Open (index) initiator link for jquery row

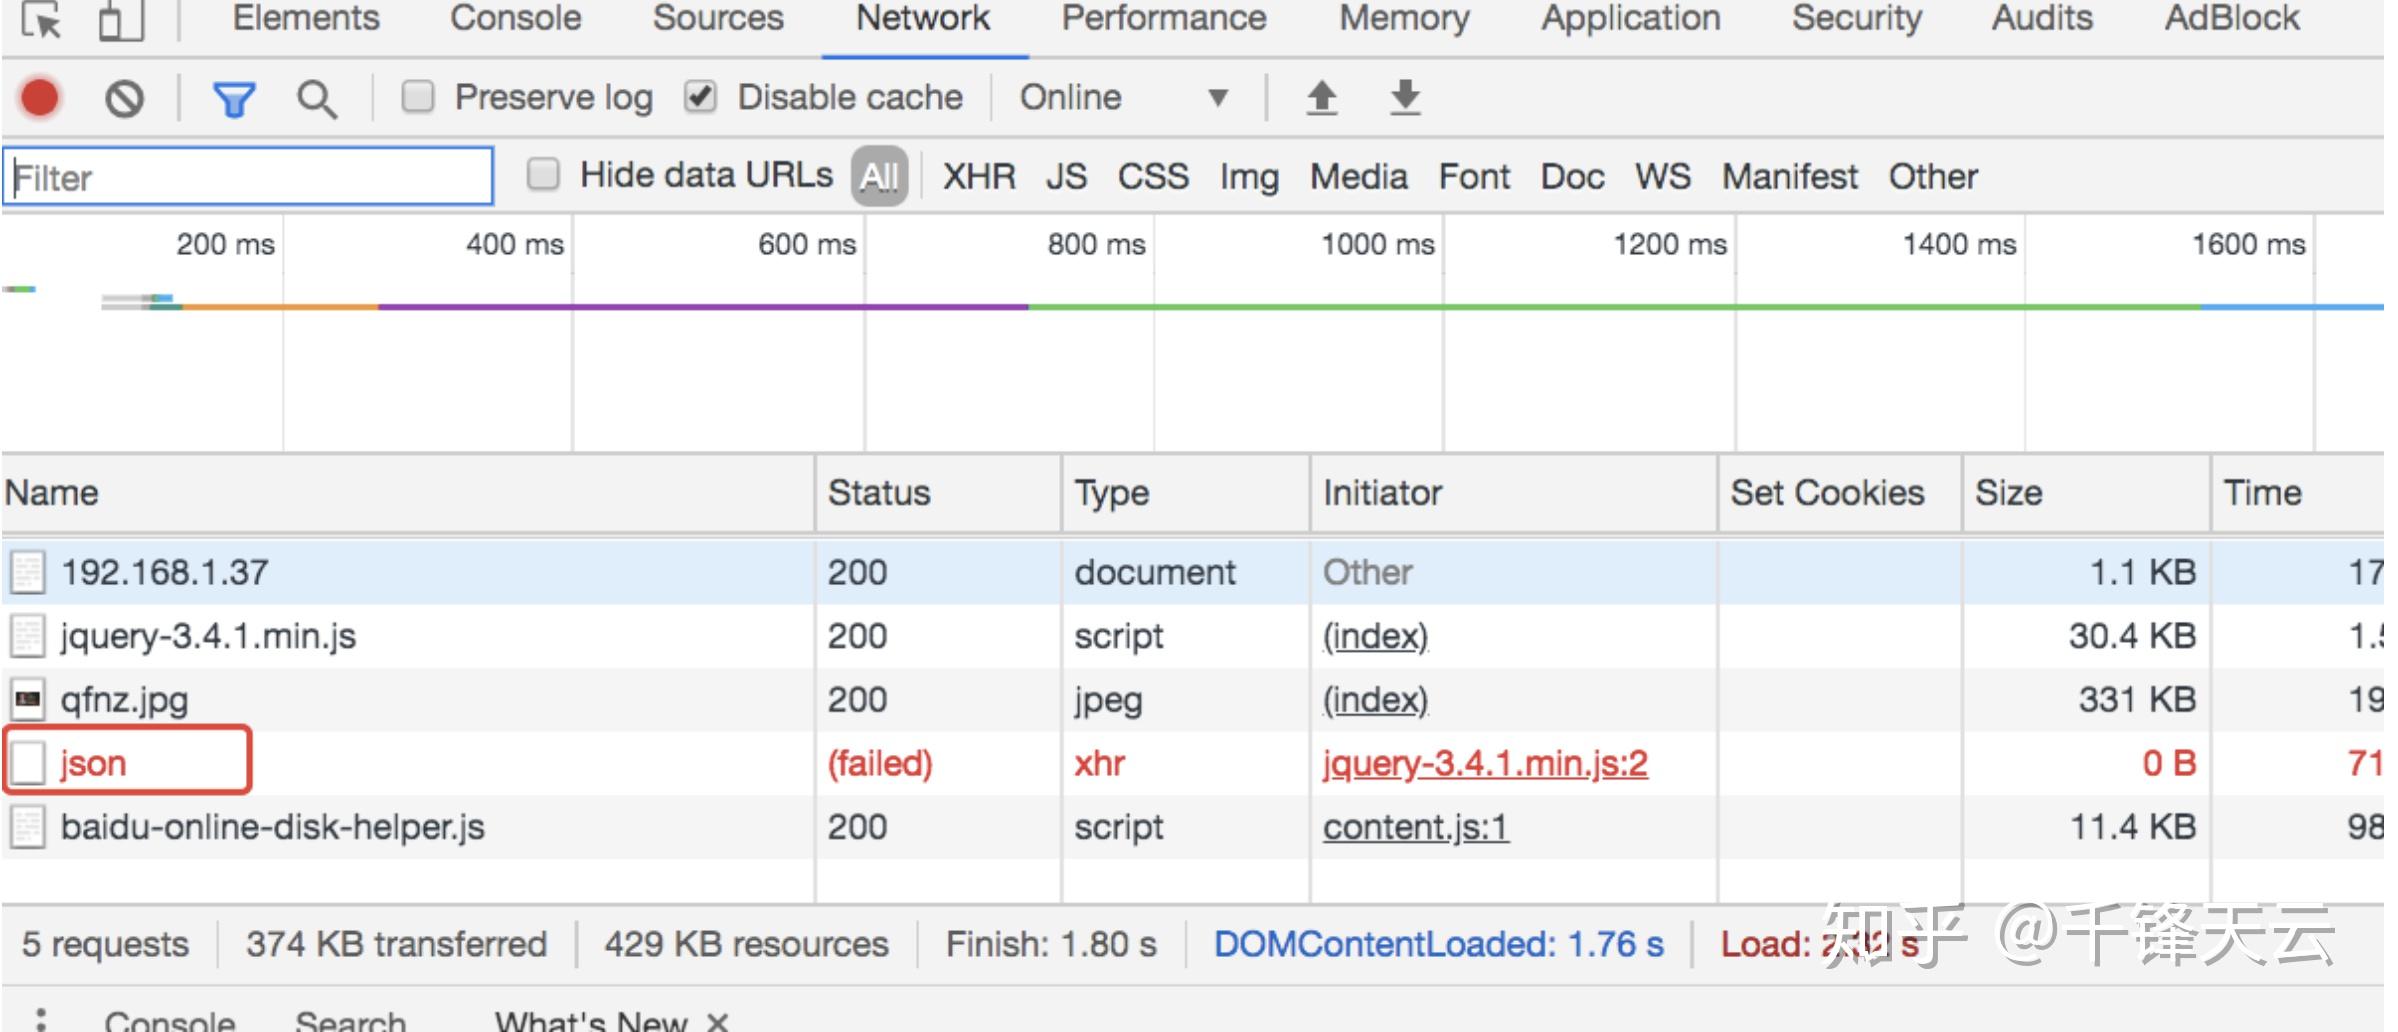(x=1375, y=637)
